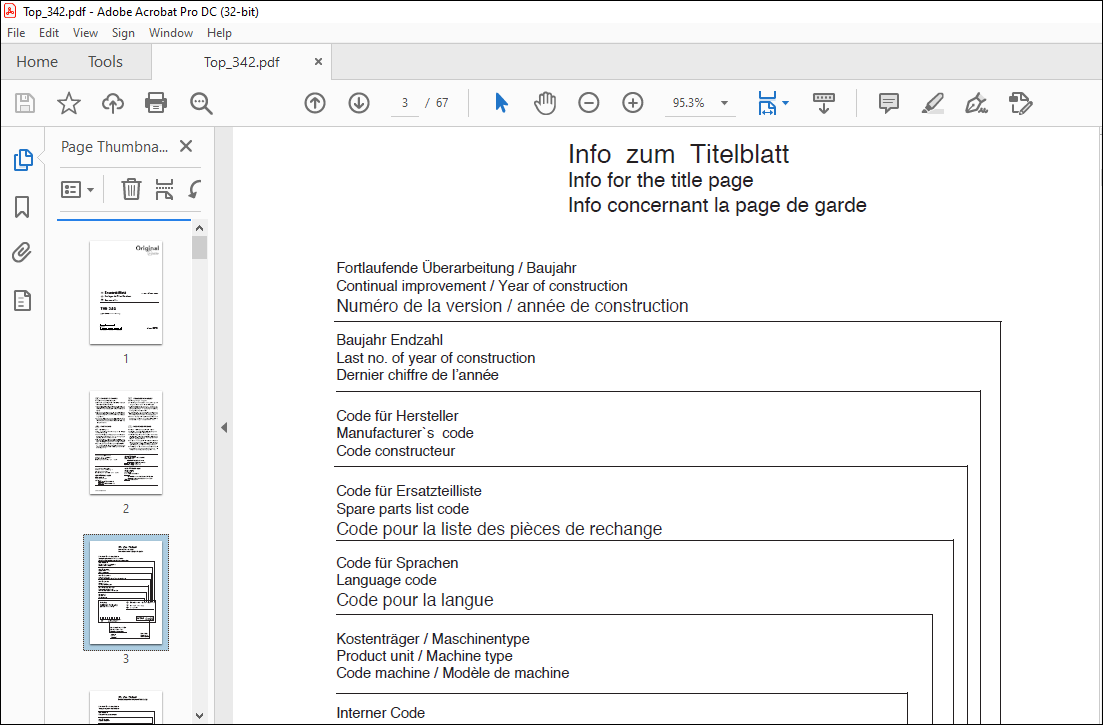Expand the fit page options arrow

pos(786,103)
